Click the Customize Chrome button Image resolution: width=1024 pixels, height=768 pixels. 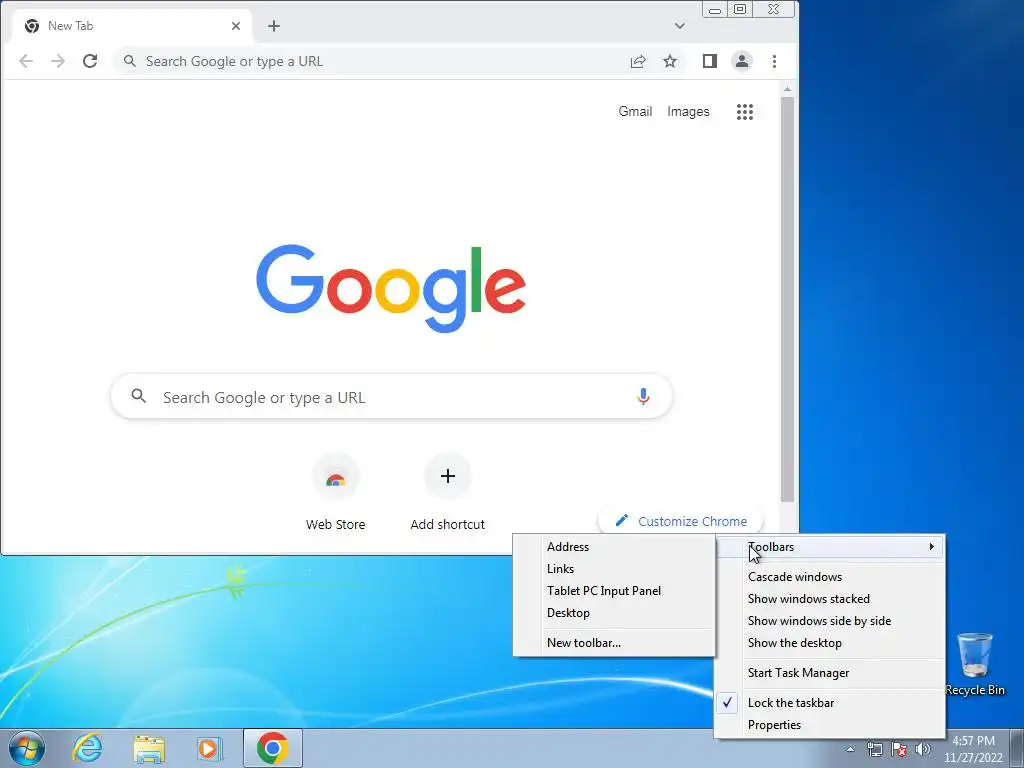tap(681, 521)
